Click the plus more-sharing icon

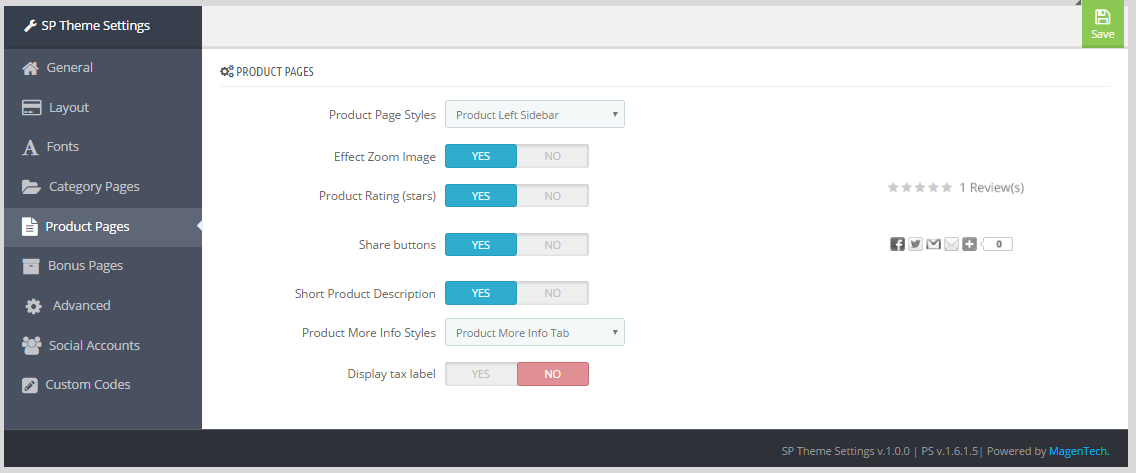(x=969, y=244)
